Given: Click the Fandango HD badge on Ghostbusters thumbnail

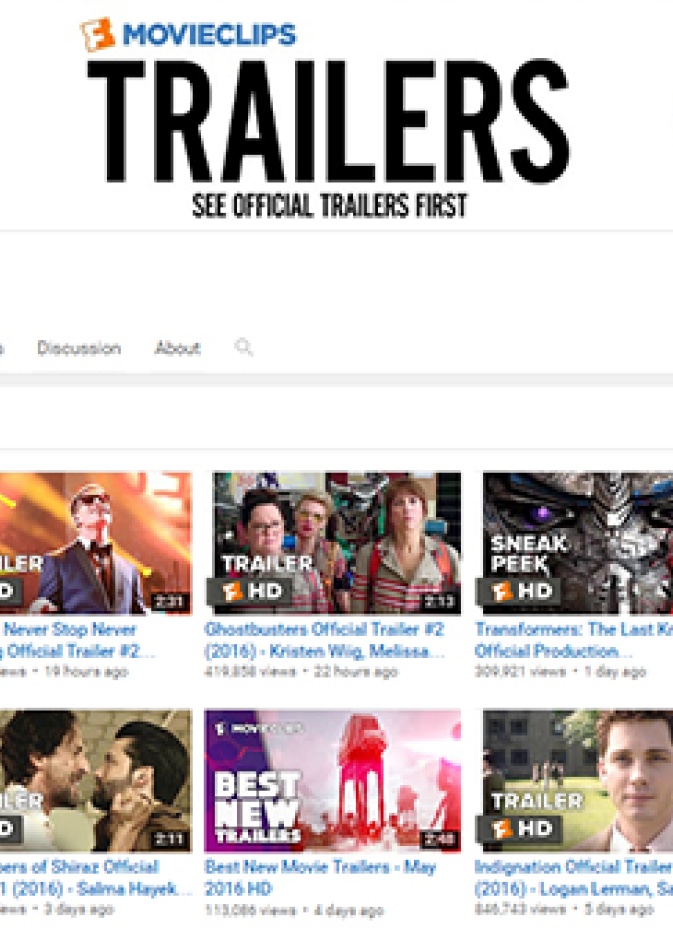Looking at the screenshot, I should click(249, 592).
